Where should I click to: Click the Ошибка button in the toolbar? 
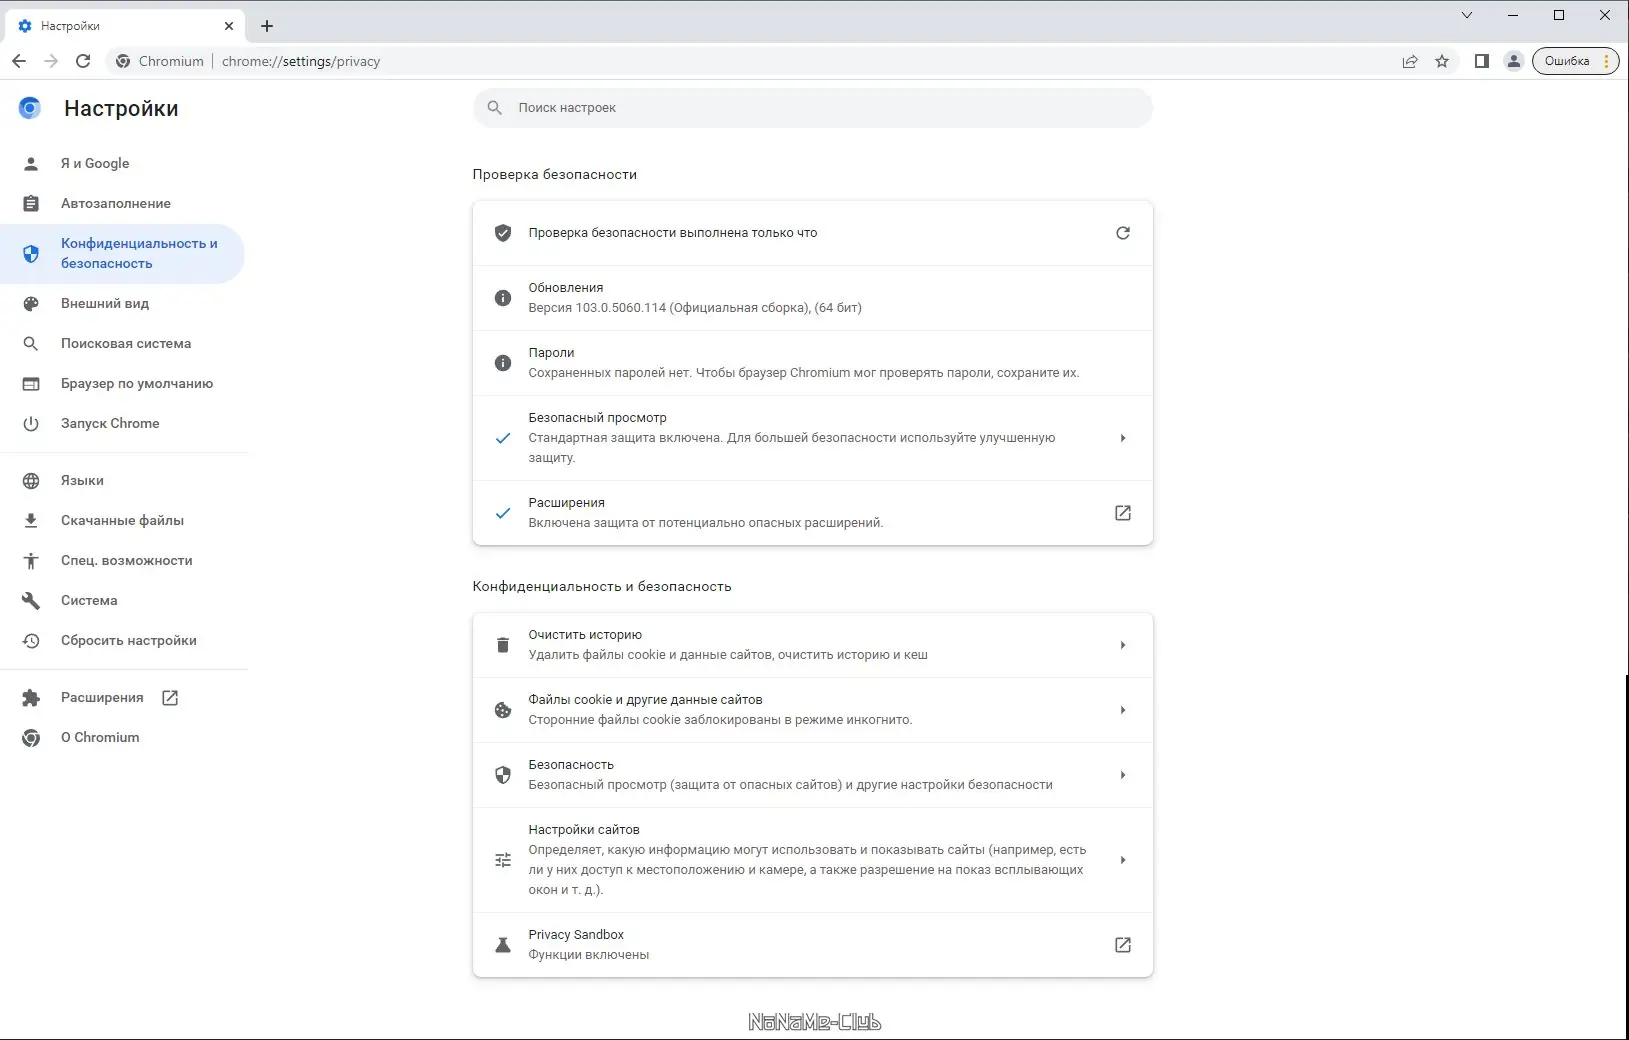point(1567,61)
